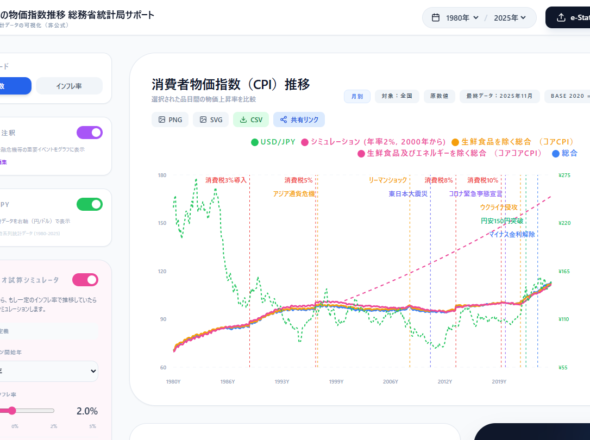Click the image icon on PNG button
The image size is (590, 440).
pyautogui.click(x=162, y=120)
